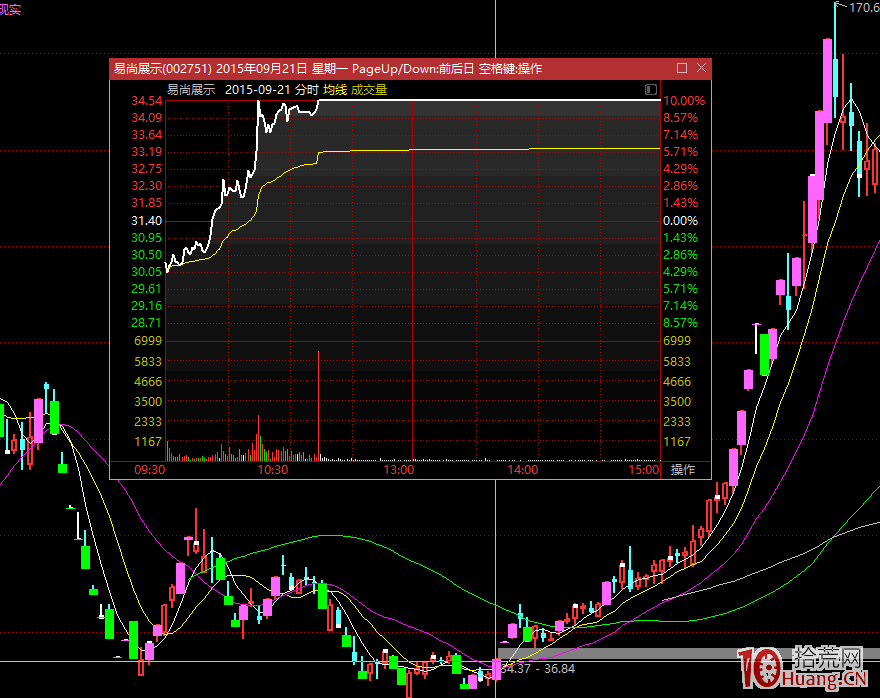This screenshot has width=880, height=698.
Task: Click the 31.40 reference price label
Action: coord(146,221)
